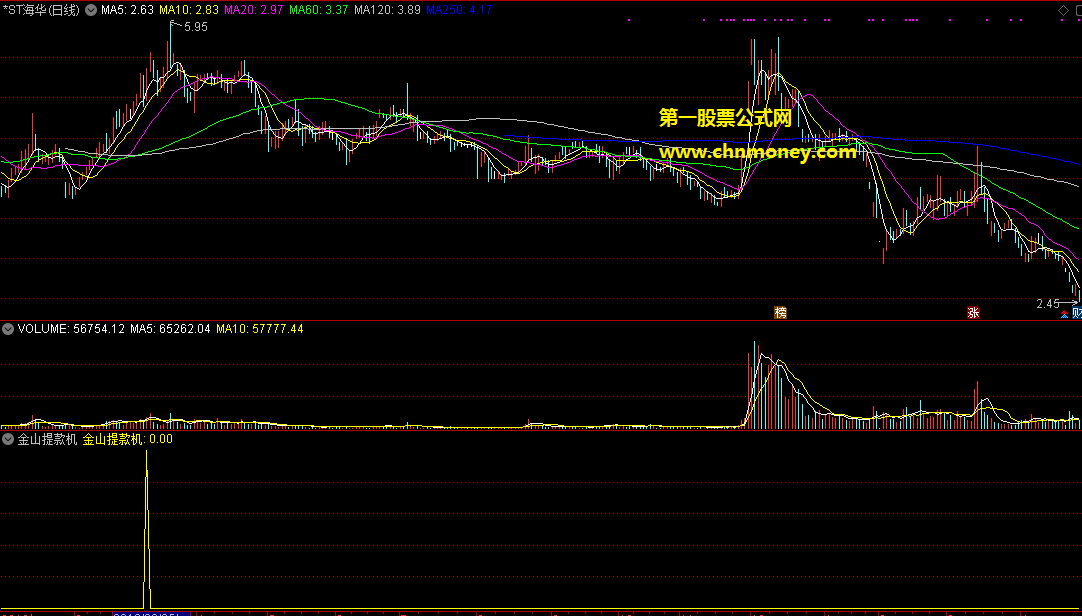Image resolution: width=1082 pixels, height=616 pixels.
Task: Click the green MA60: 3.37 label
Action: (319, 10)
